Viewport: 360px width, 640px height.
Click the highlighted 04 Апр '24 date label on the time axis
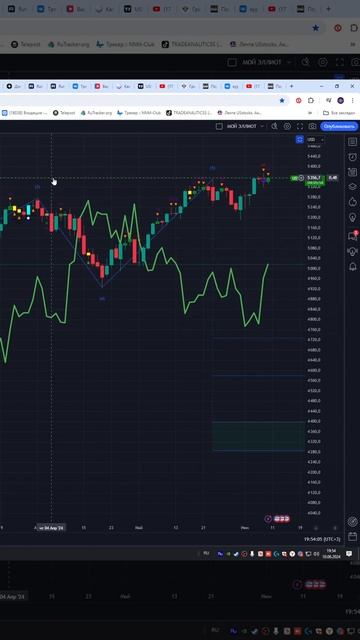click(x=51, y=528)
